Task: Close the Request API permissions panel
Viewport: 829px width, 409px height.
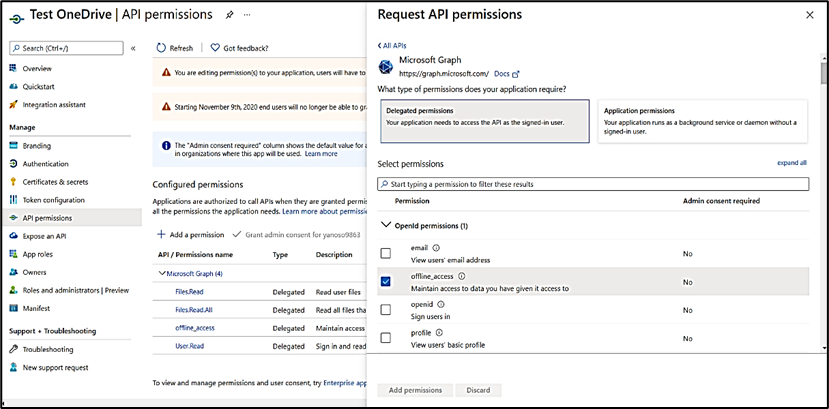Action: tap(808, 15)
